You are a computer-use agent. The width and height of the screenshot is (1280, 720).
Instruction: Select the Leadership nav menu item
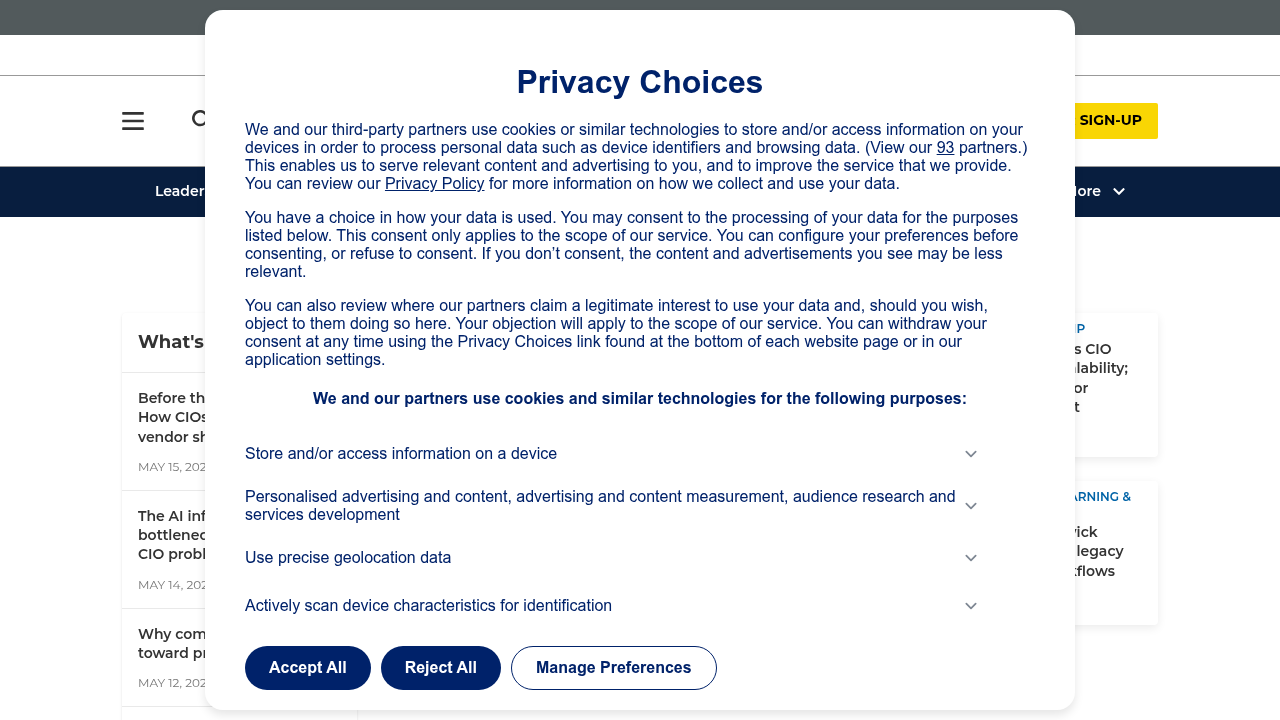pyautogui.click(x=180, y=191)
